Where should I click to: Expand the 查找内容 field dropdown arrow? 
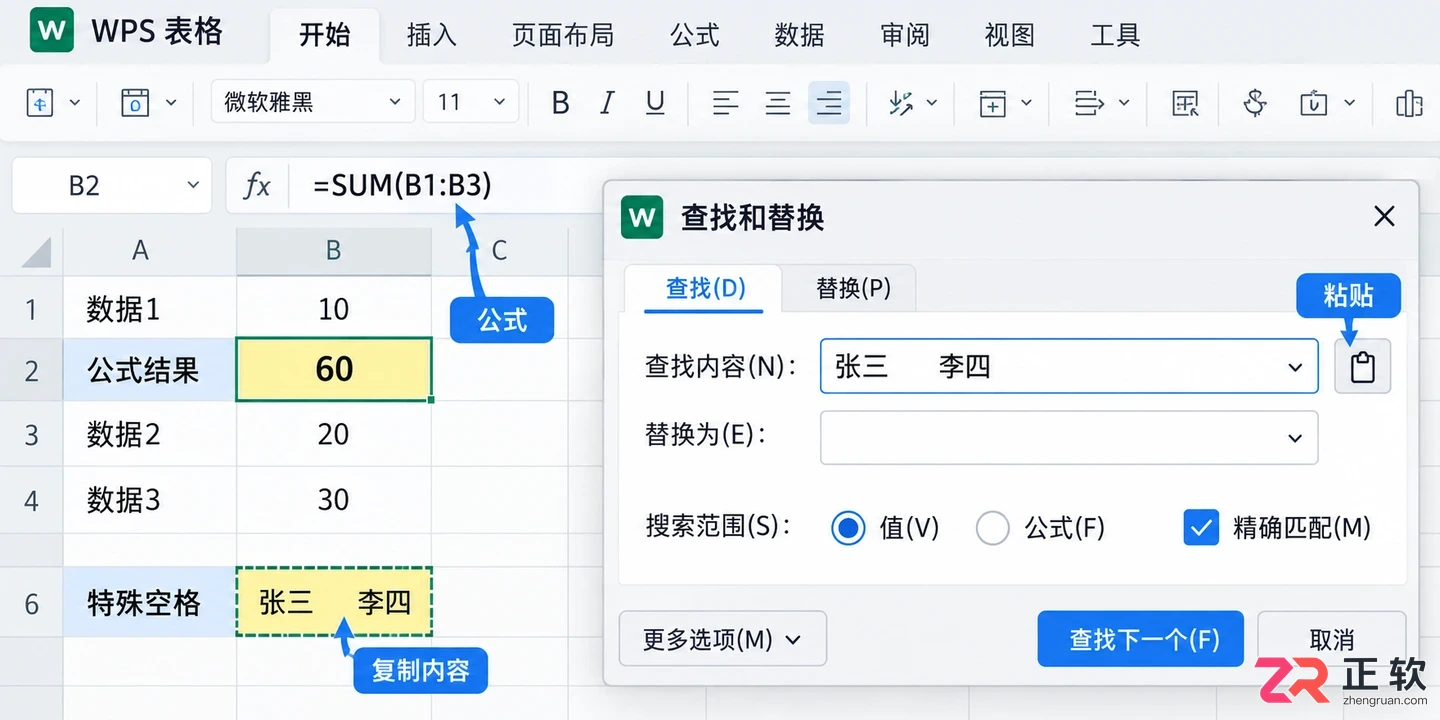pyautogui.click(x=1295, y=368)
